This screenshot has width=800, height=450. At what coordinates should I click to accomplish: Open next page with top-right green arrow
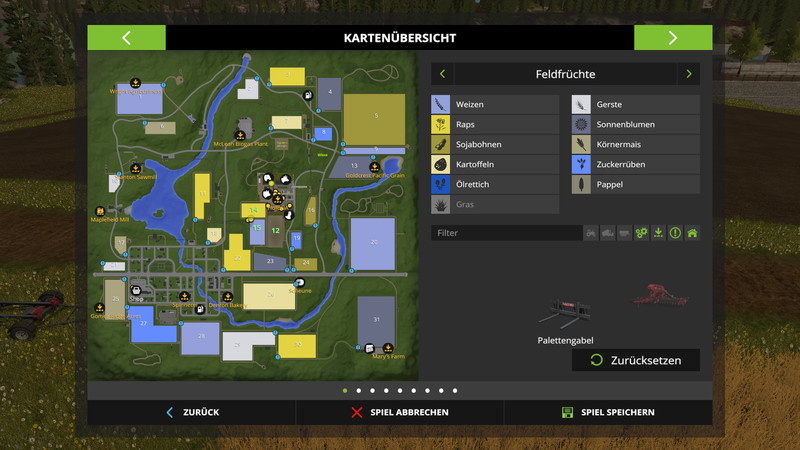pyautogui.click(x=673, y=38)
